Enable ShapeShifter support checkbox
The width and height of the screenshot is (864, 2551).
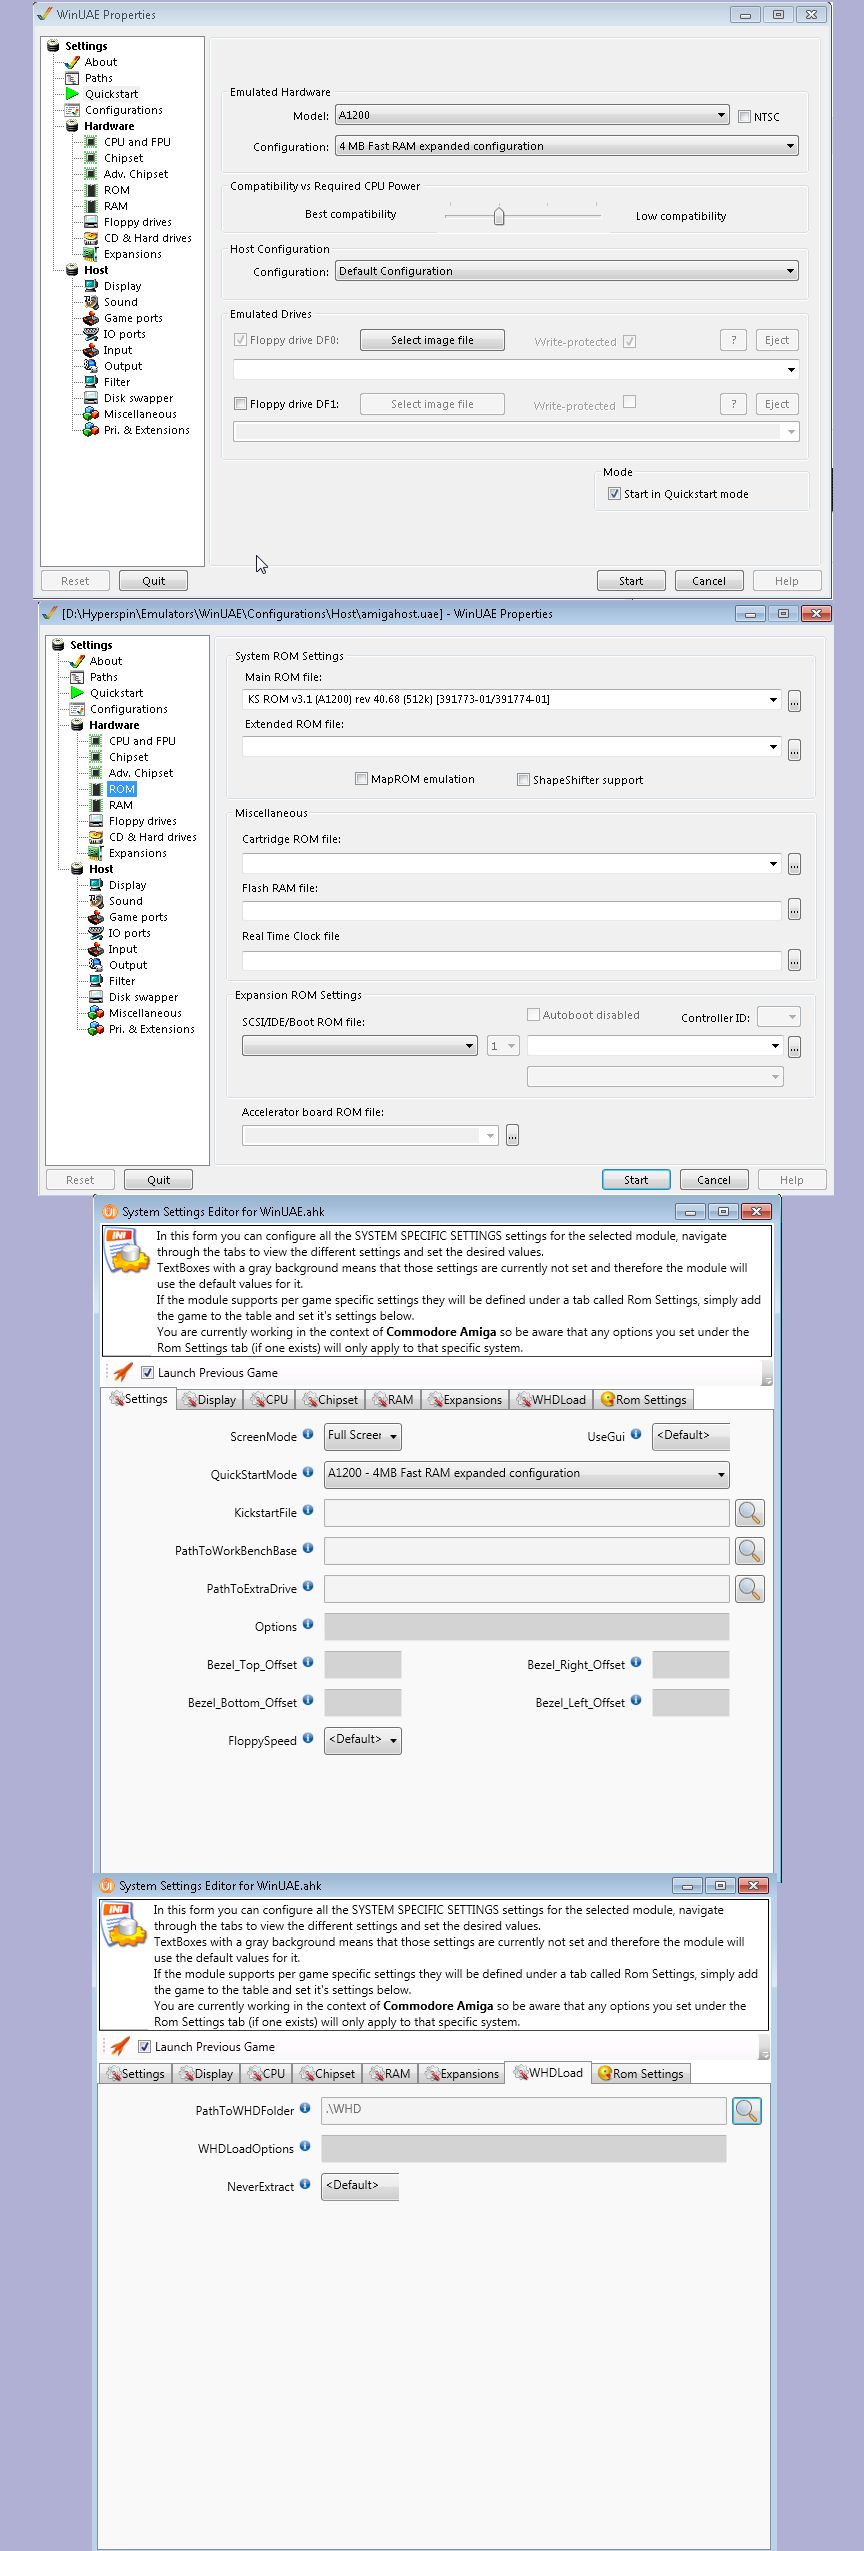(x=523, y=780)
